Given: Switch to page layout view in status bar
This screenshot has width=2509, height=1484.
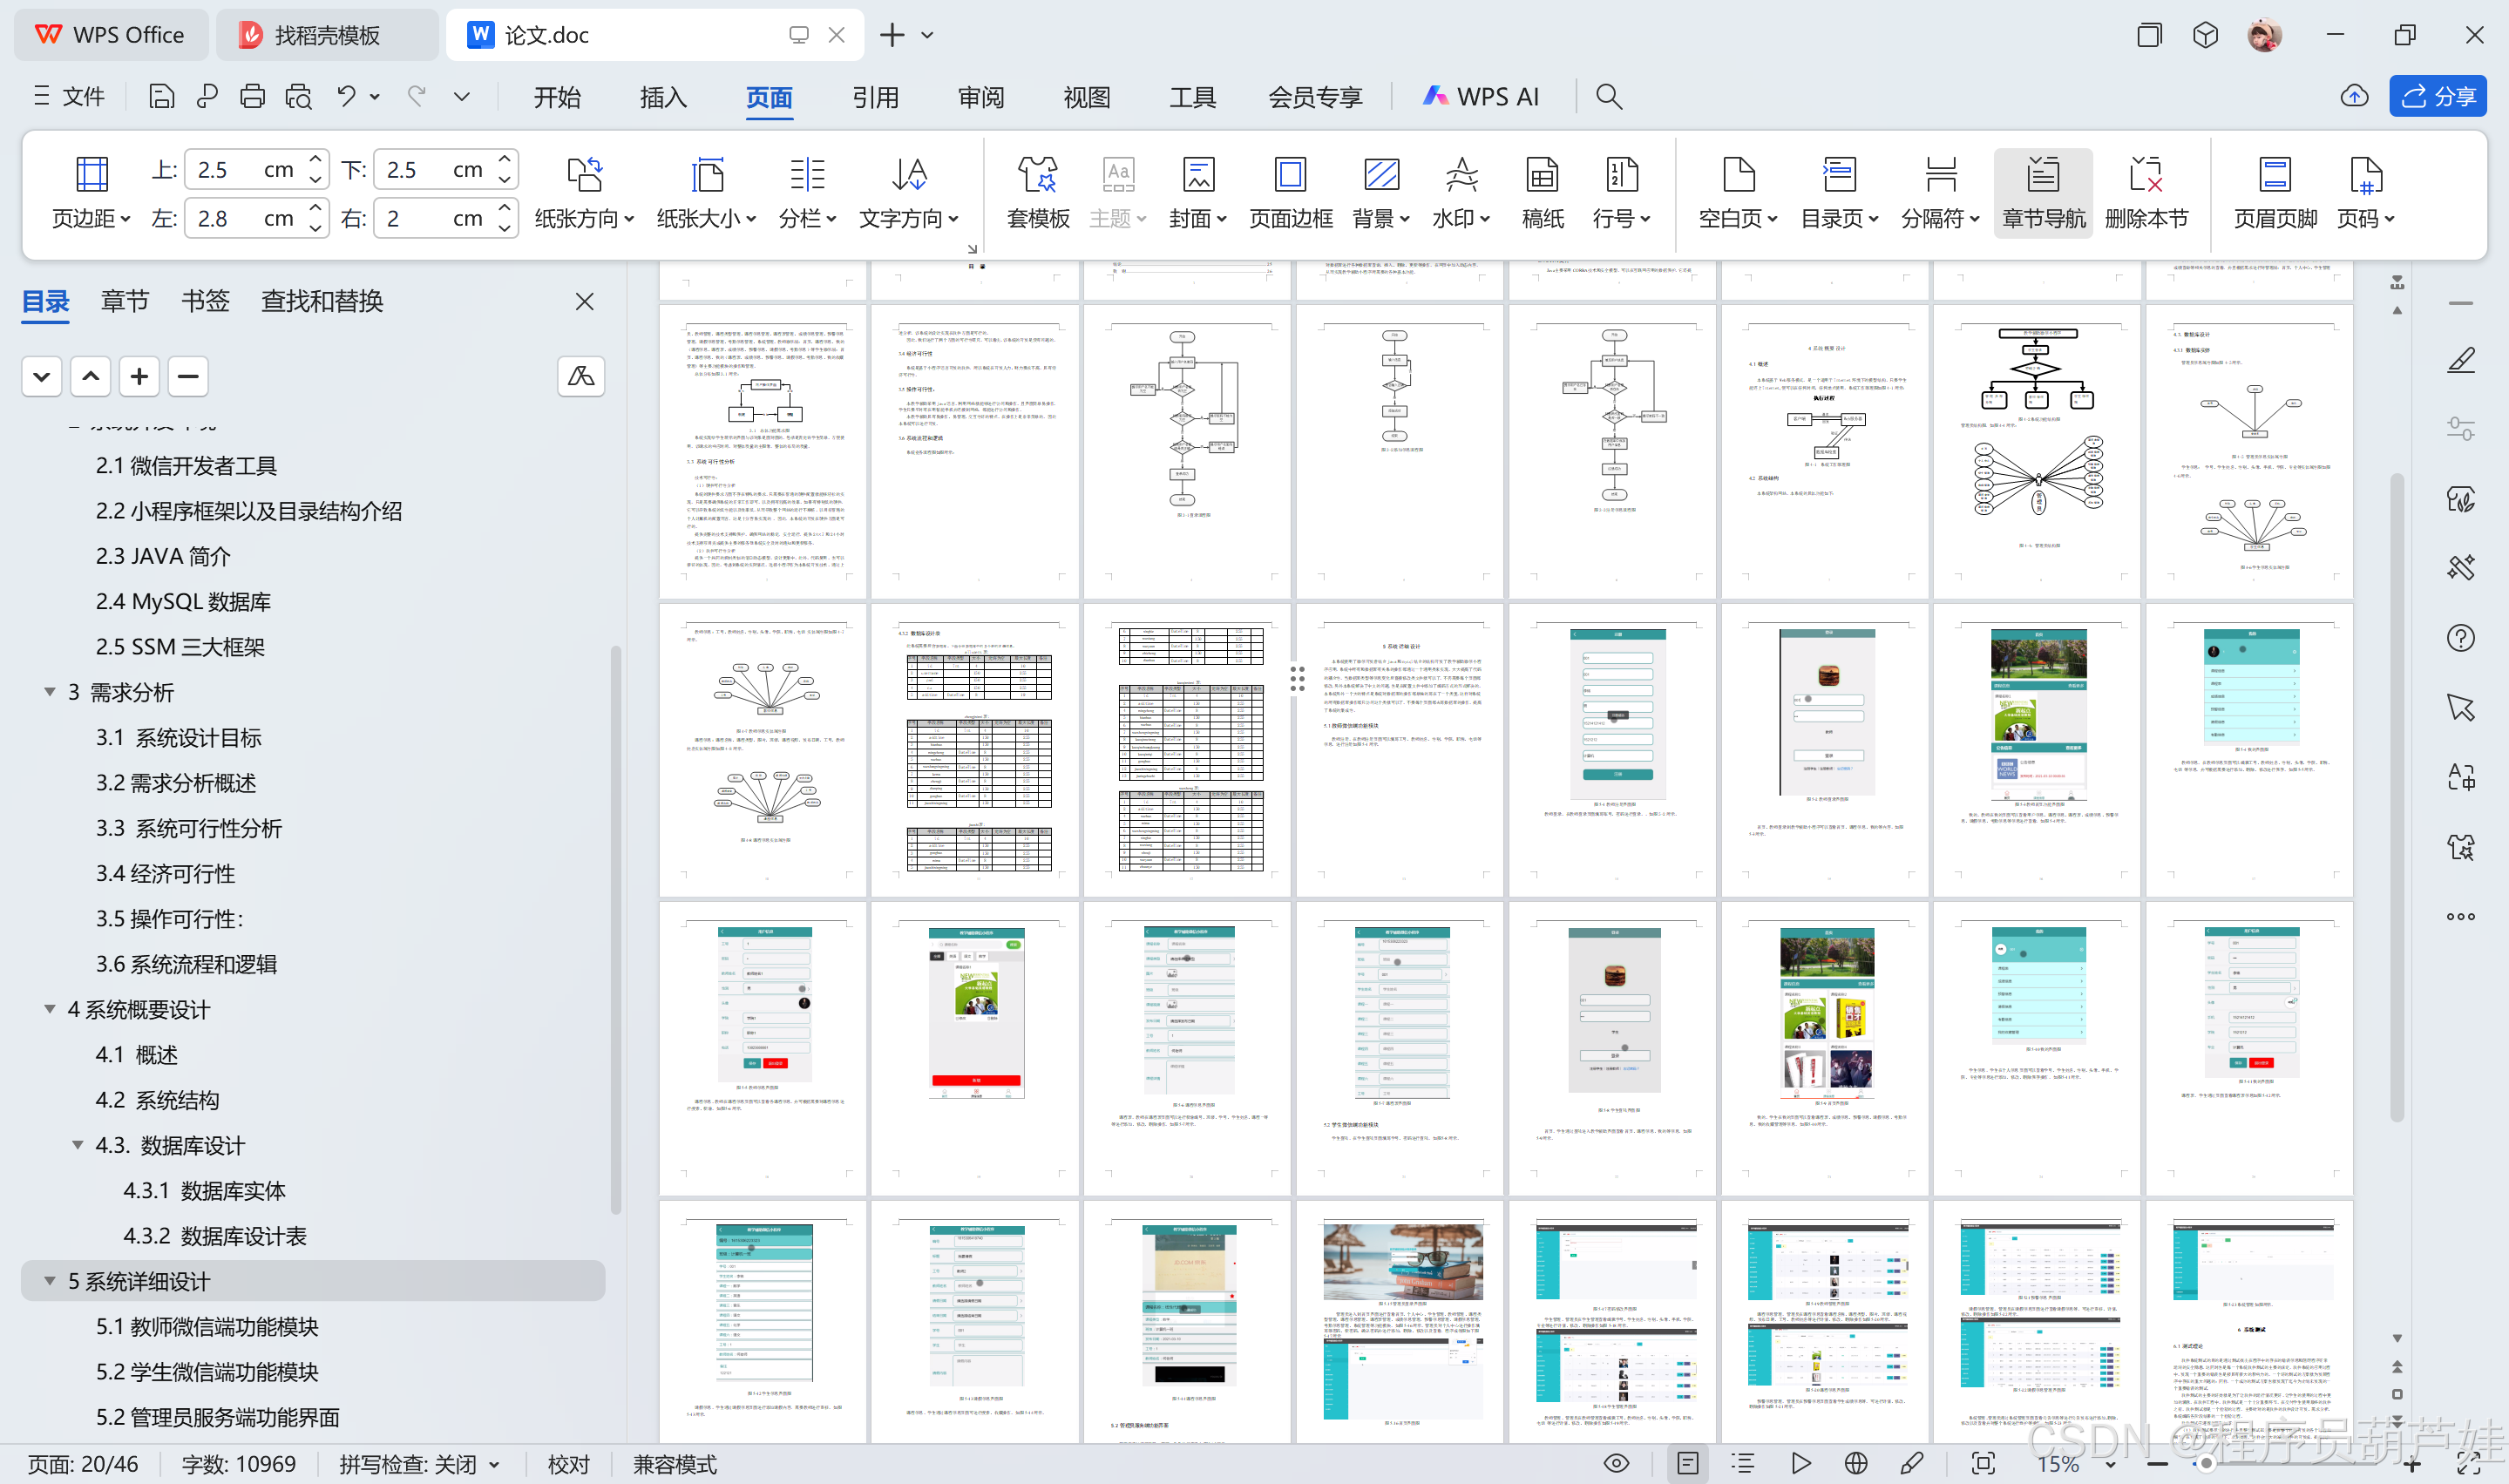Looking at the screenshot, I should click(x=1687, y=1463).
